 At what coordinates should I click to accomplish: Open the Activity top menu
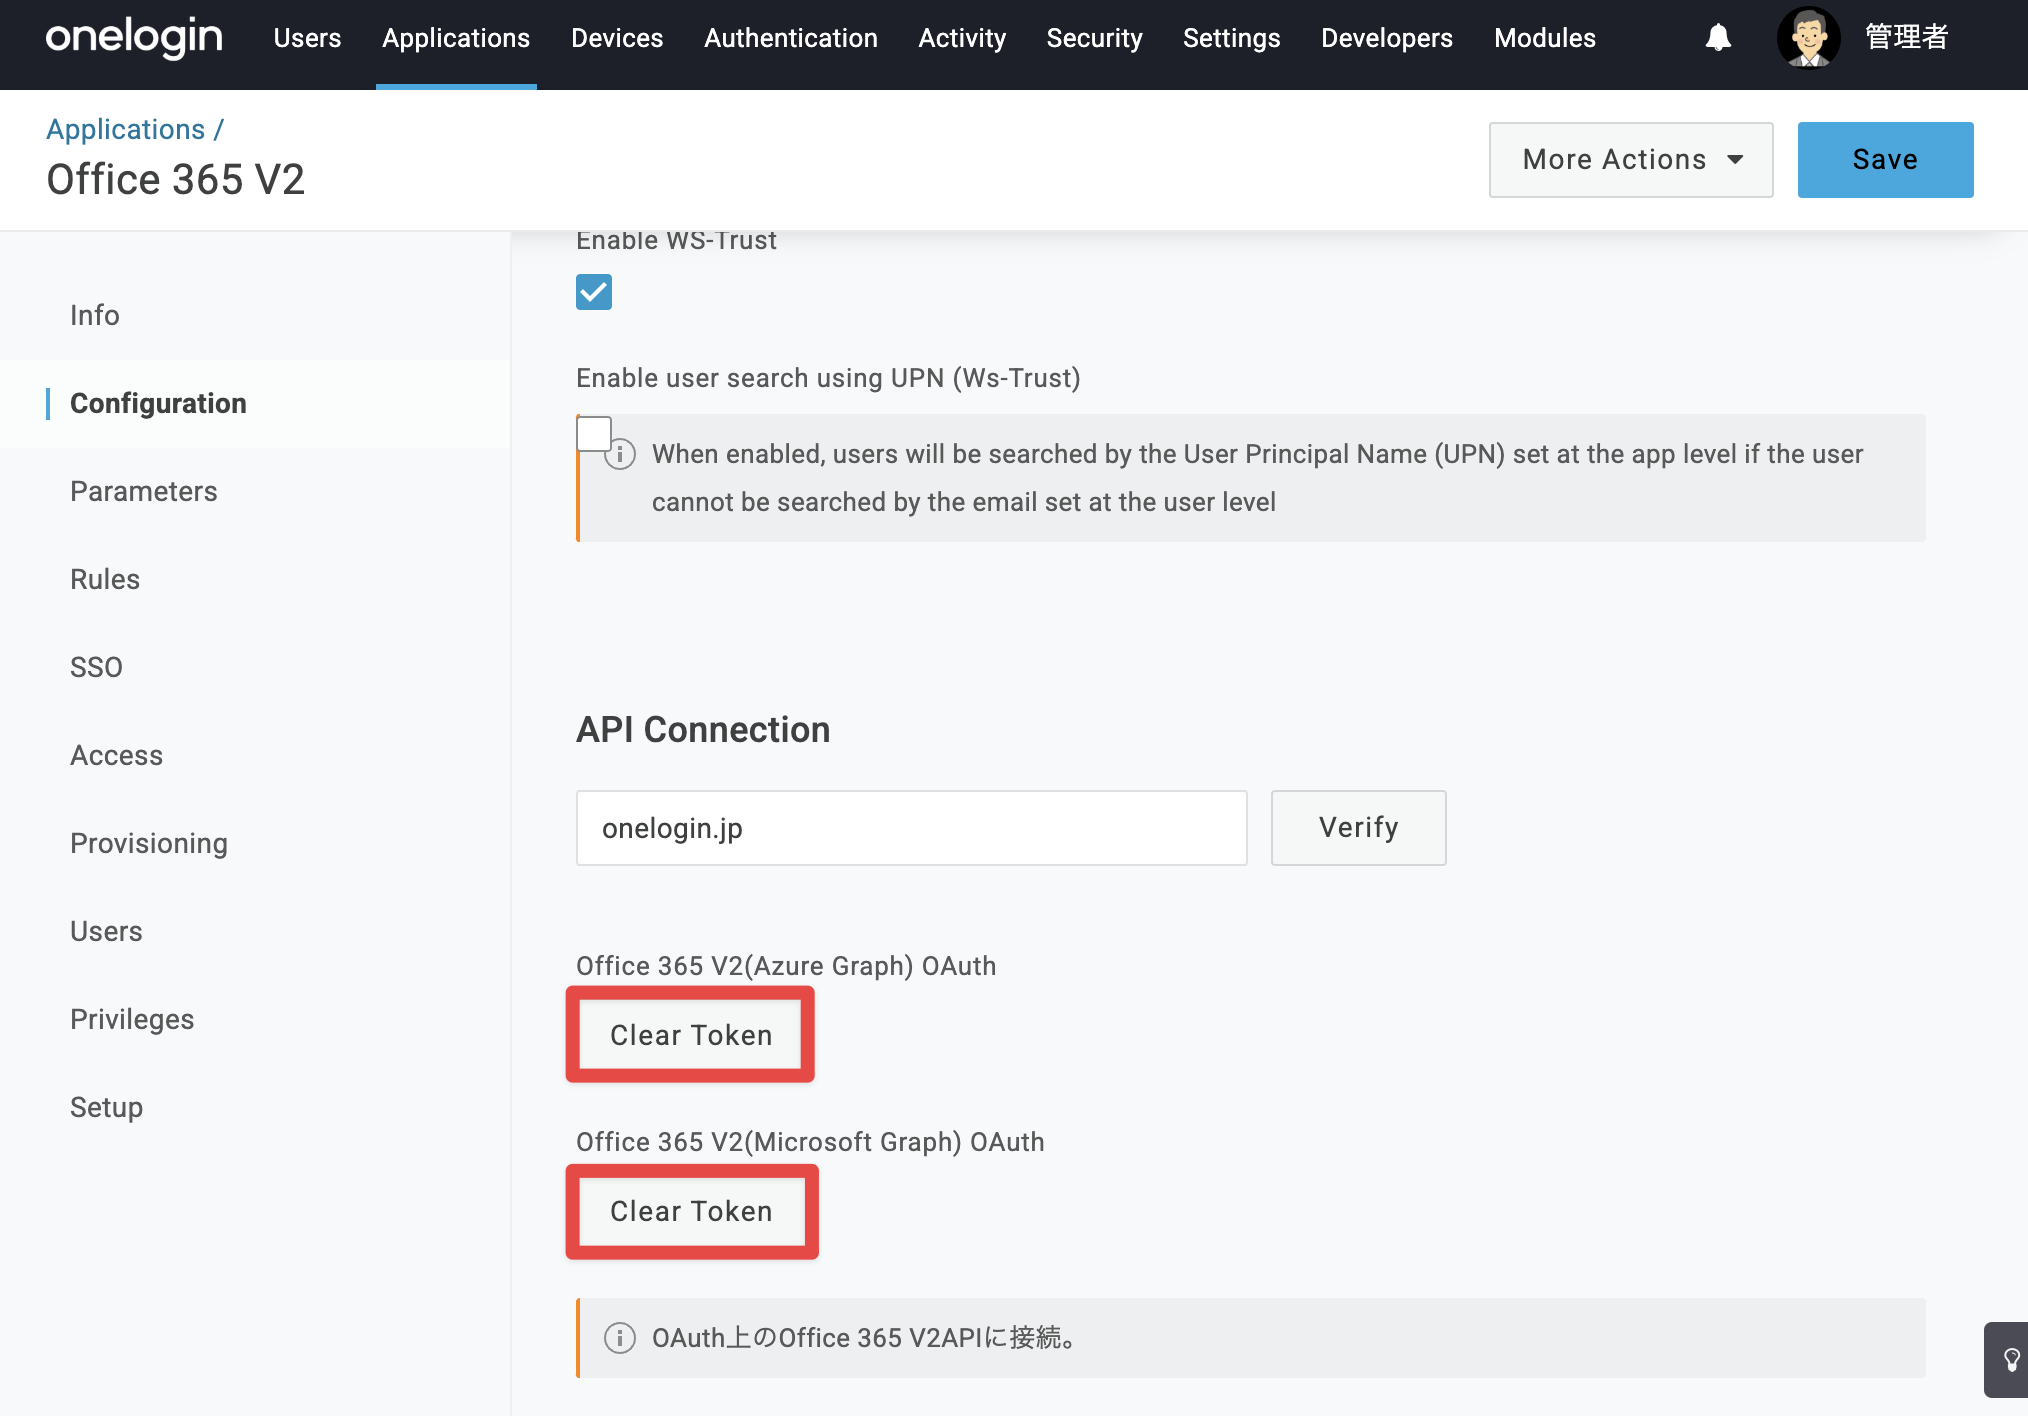(962, 38)
